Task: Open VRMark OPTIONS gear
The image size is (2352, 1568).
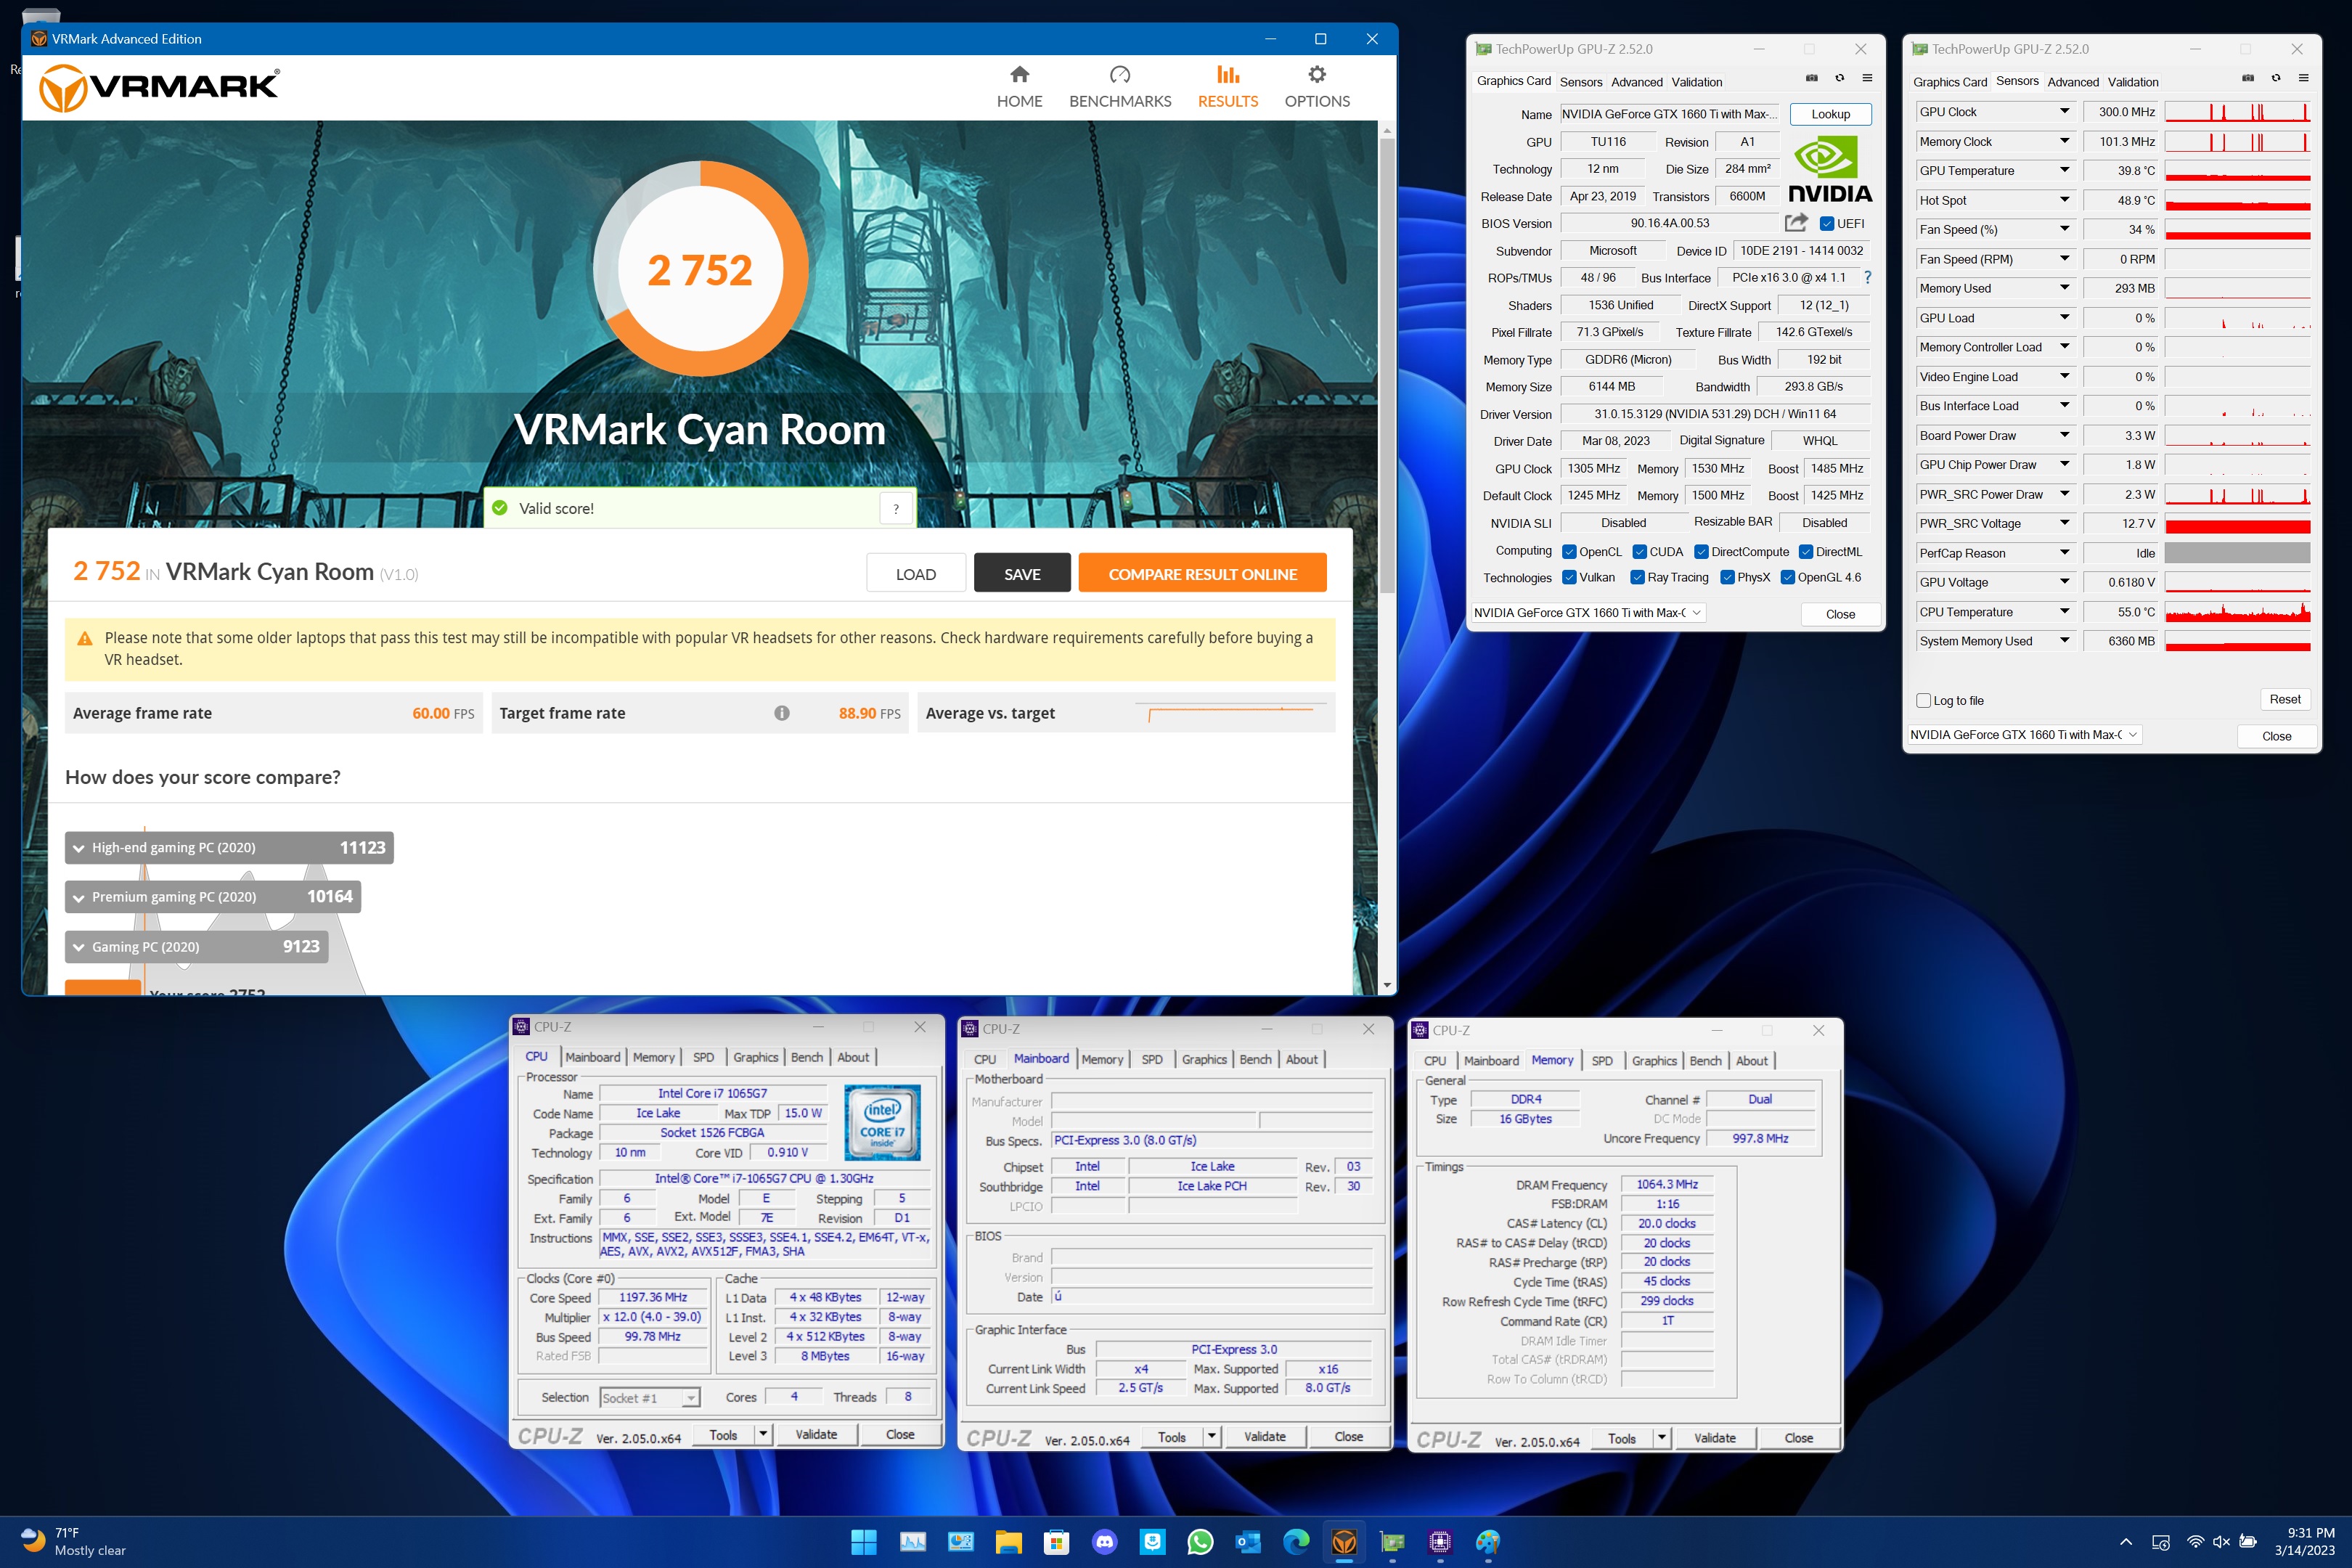Action: [1317, 86]
